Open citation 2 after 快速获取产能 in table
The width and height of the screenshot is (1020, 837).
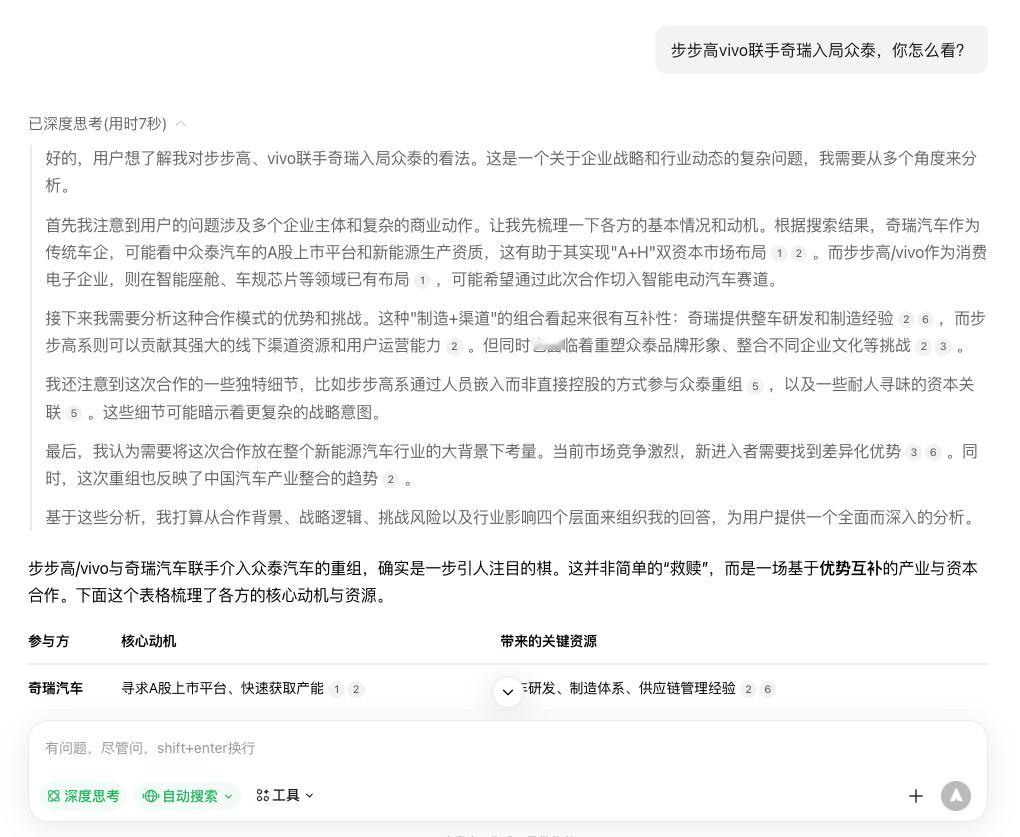(356, 689)
